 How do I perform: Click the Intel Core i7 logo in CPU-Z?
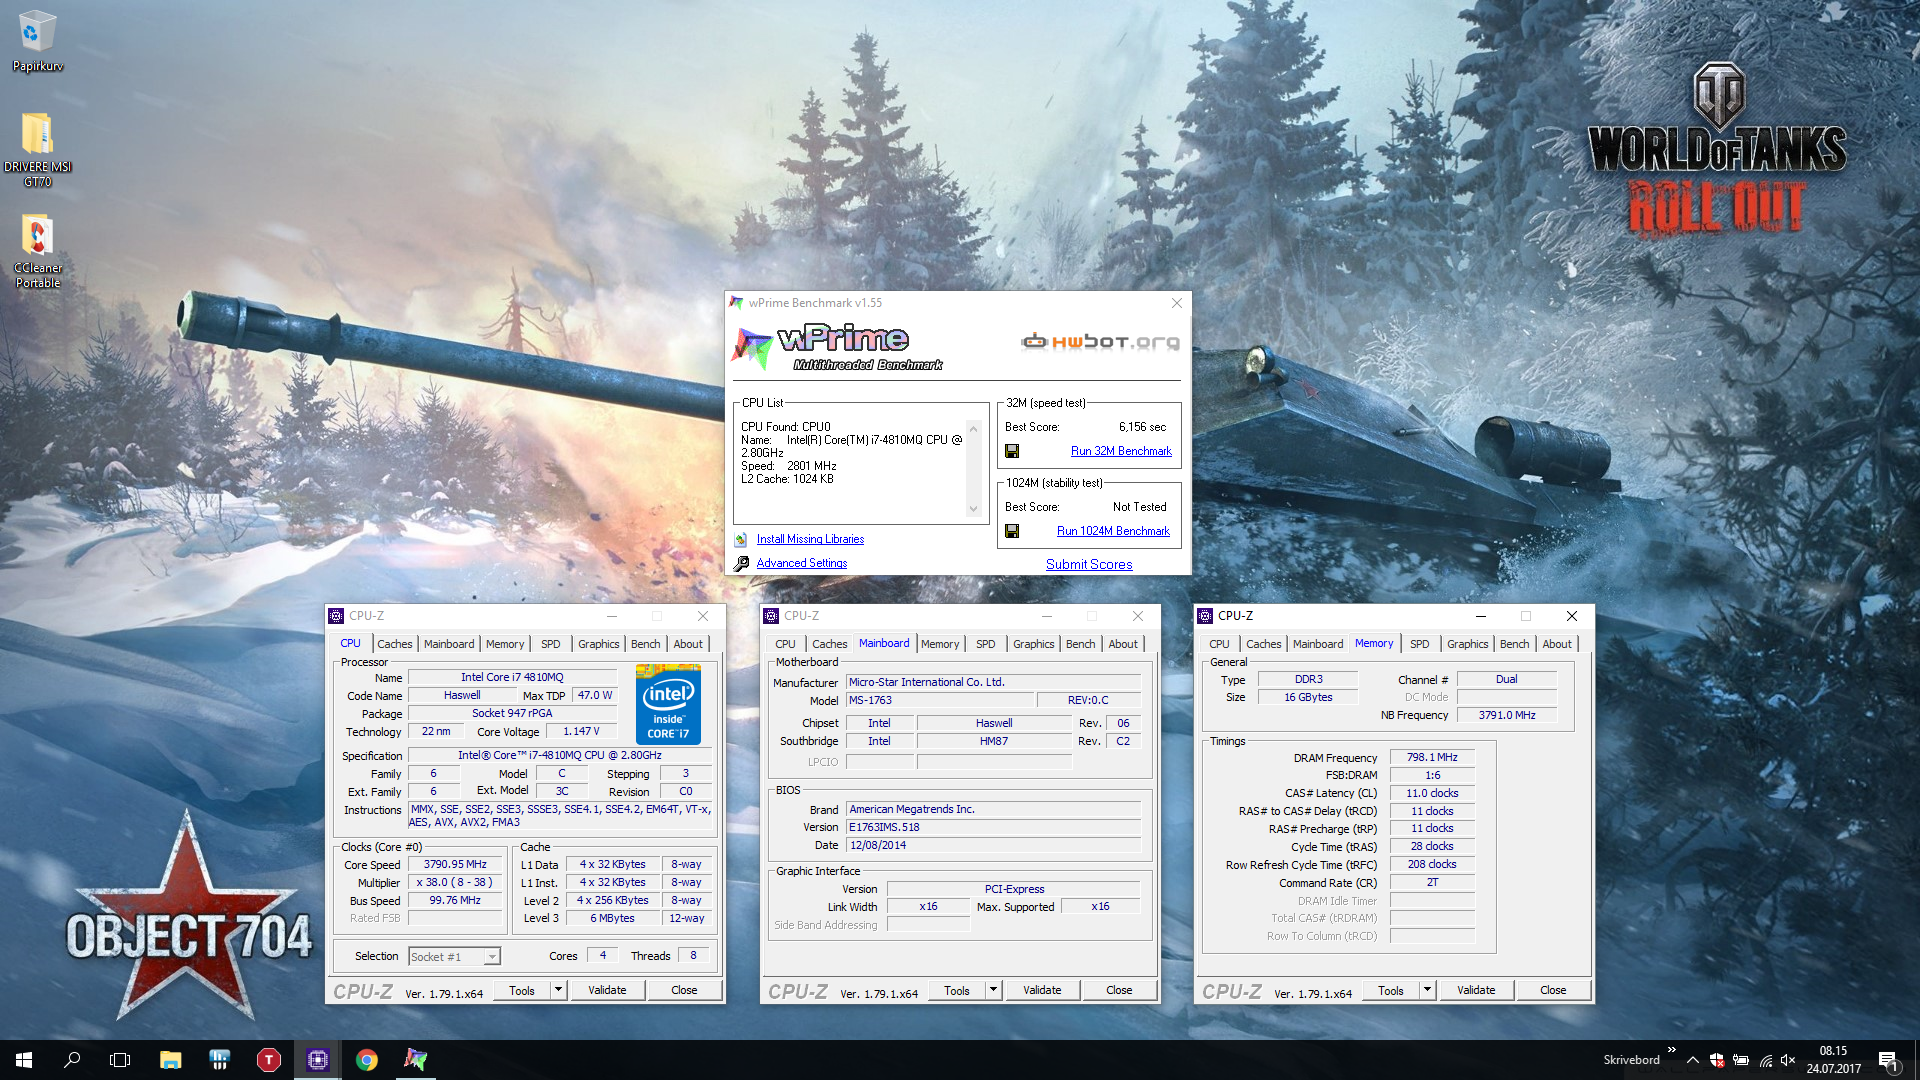point(668,704)
